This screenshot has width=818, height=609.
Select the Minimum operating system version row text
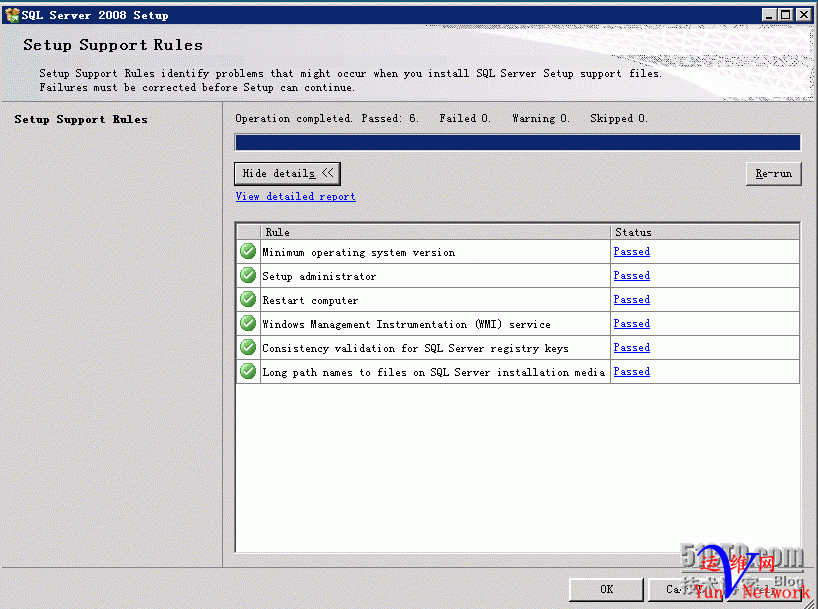point(358,253)
